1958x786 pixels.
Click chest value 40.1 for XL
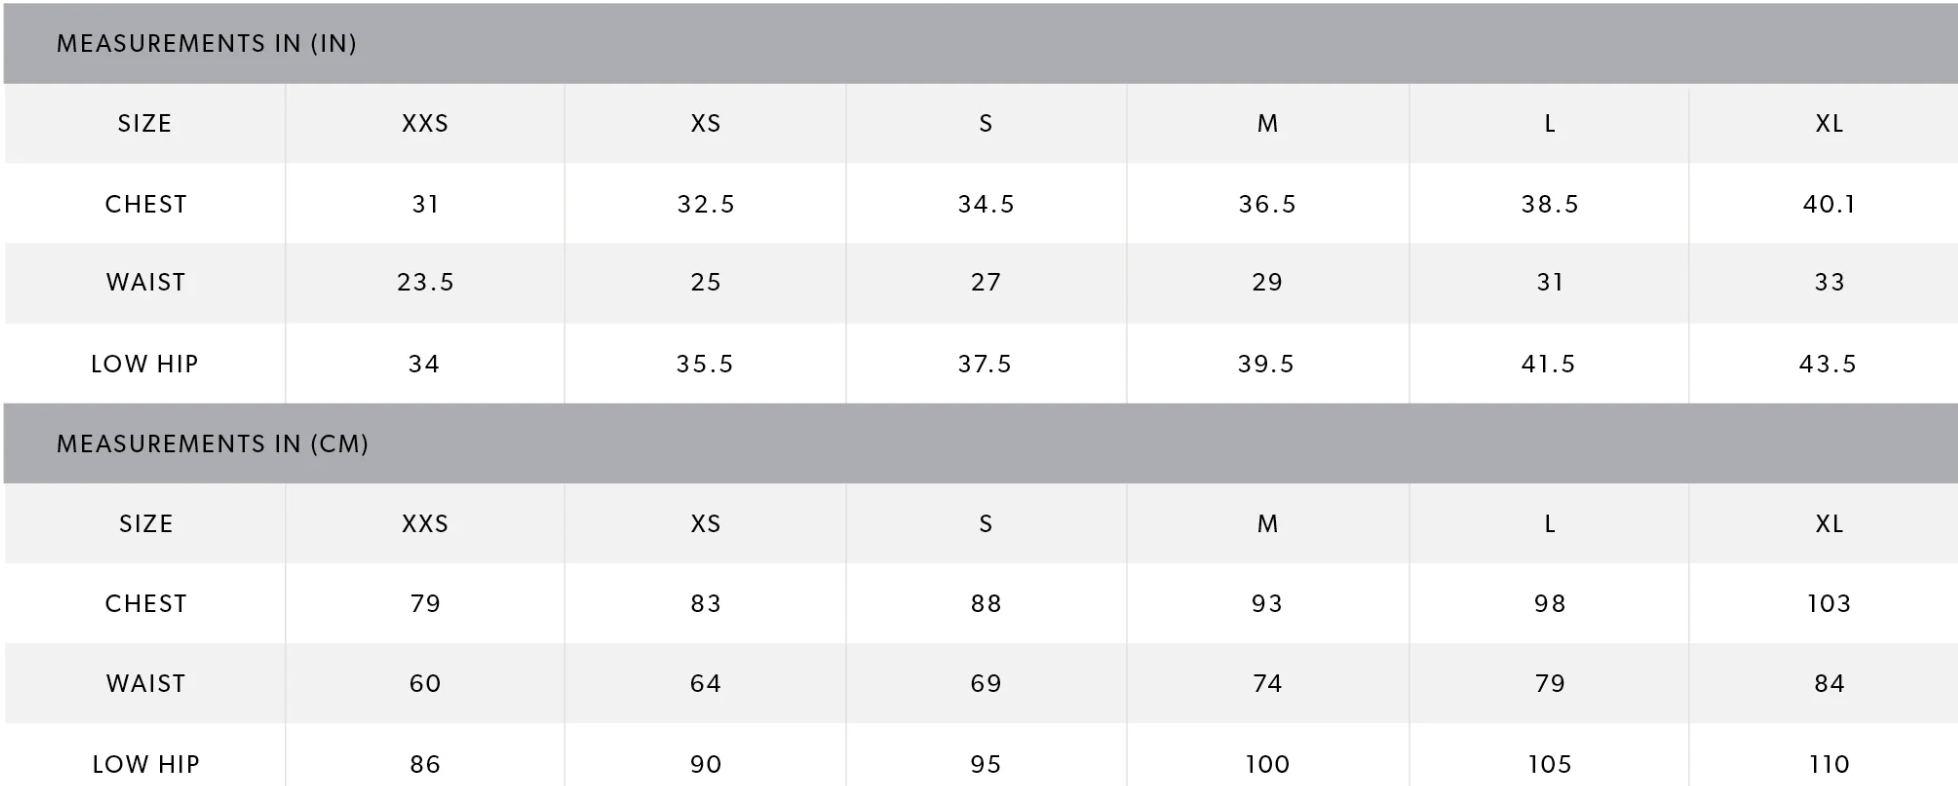pos(1829,204)
